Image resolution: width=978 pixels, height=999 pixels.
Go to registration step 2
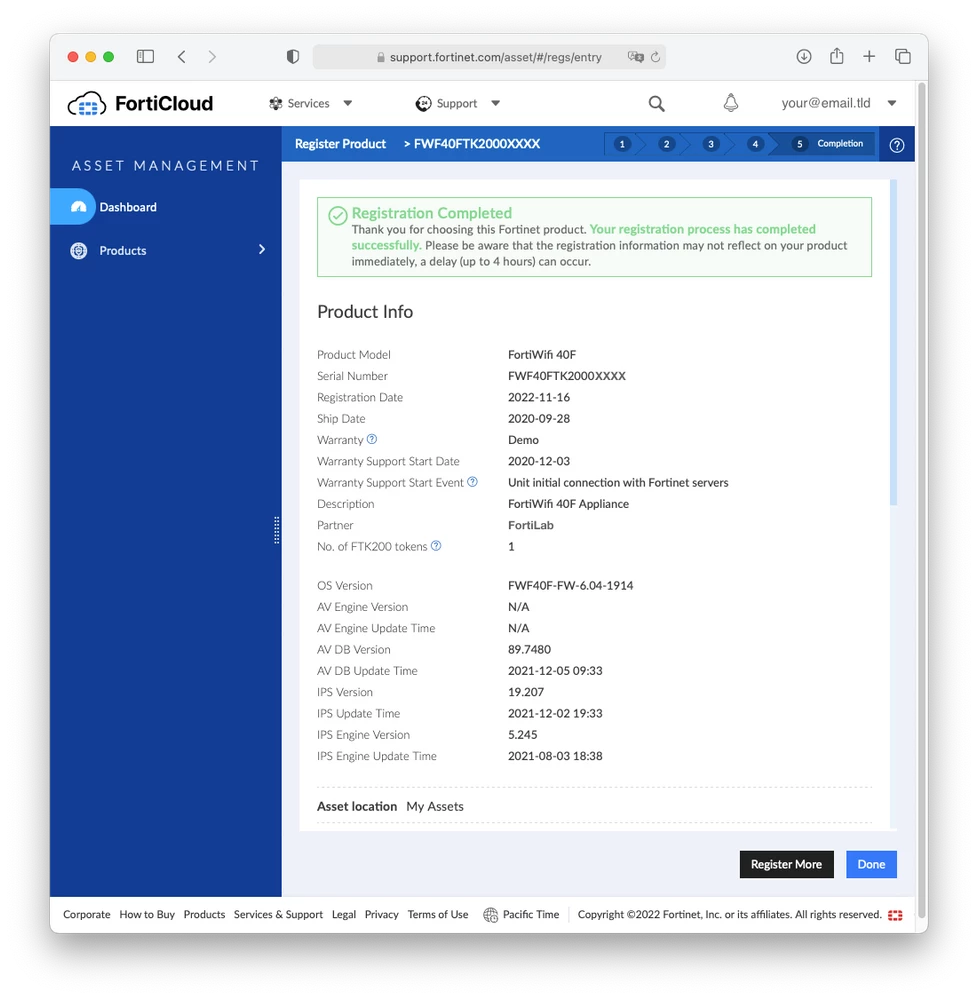(x=666, y=144)
